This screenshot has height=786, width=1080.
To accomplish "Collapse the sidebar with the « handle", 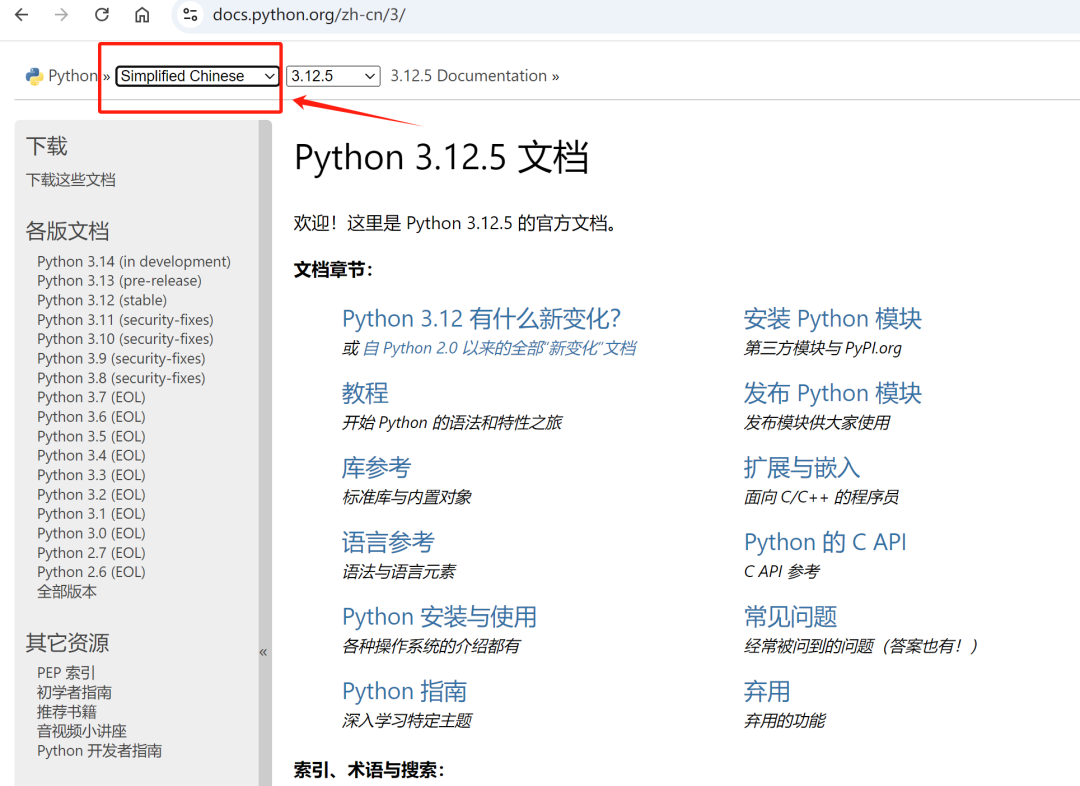I will (x=263, y=652).
